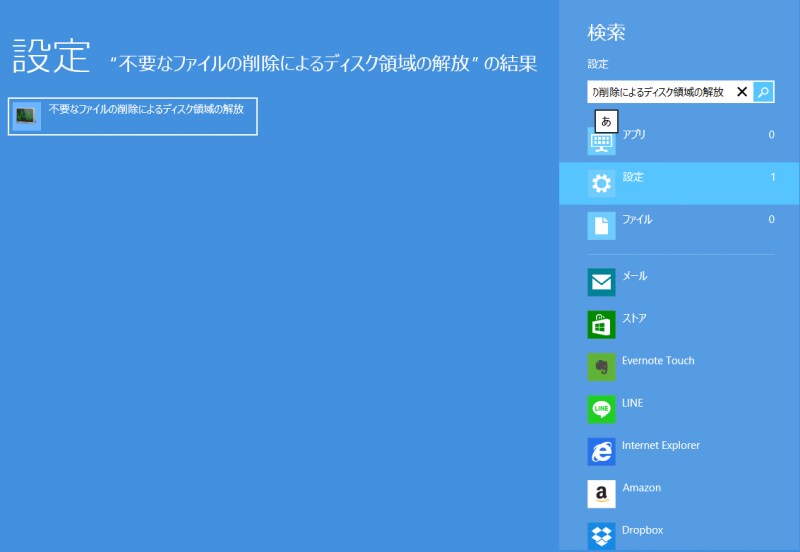Filter search results by アプリ label
The height and width of the screenshot is (552, 800).
pos(634,134)
